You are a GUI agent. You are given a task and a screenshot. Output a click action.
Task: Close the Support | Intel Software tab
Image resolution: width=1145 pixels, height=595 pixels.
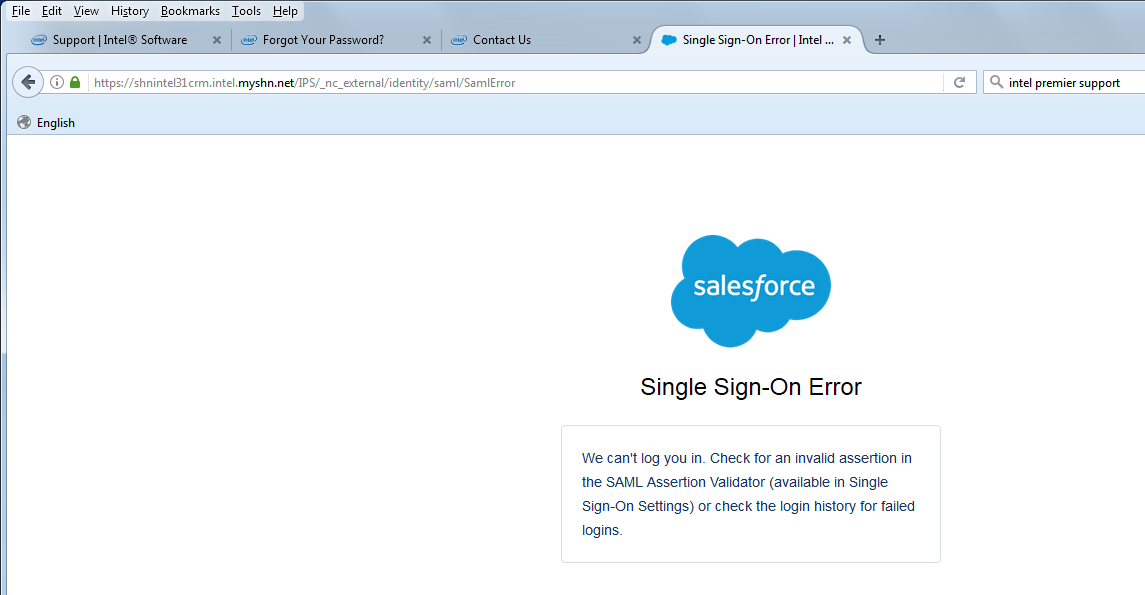(x=216, y=40)
